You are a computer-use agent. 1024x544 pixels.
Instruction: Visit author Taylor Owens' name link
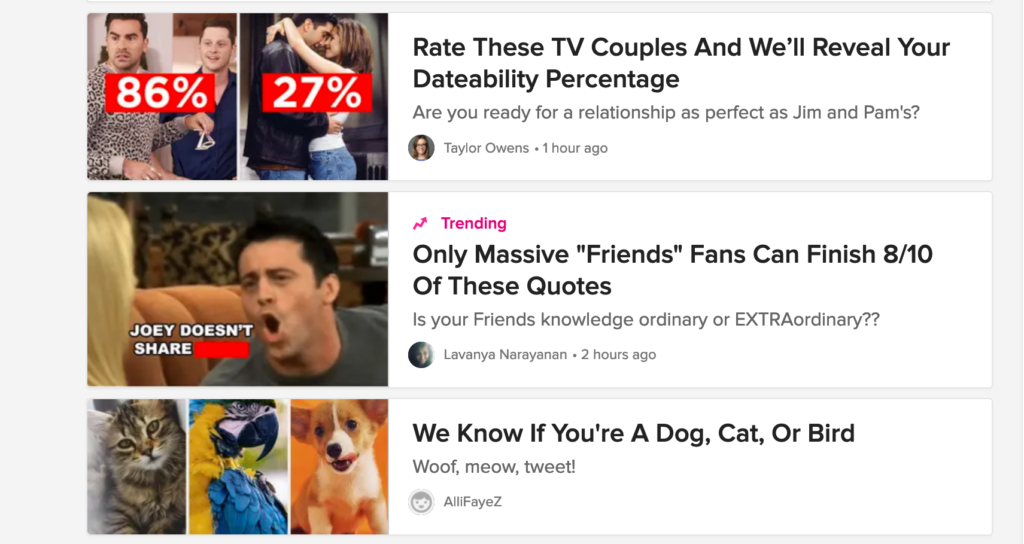[x=486, y=148]
